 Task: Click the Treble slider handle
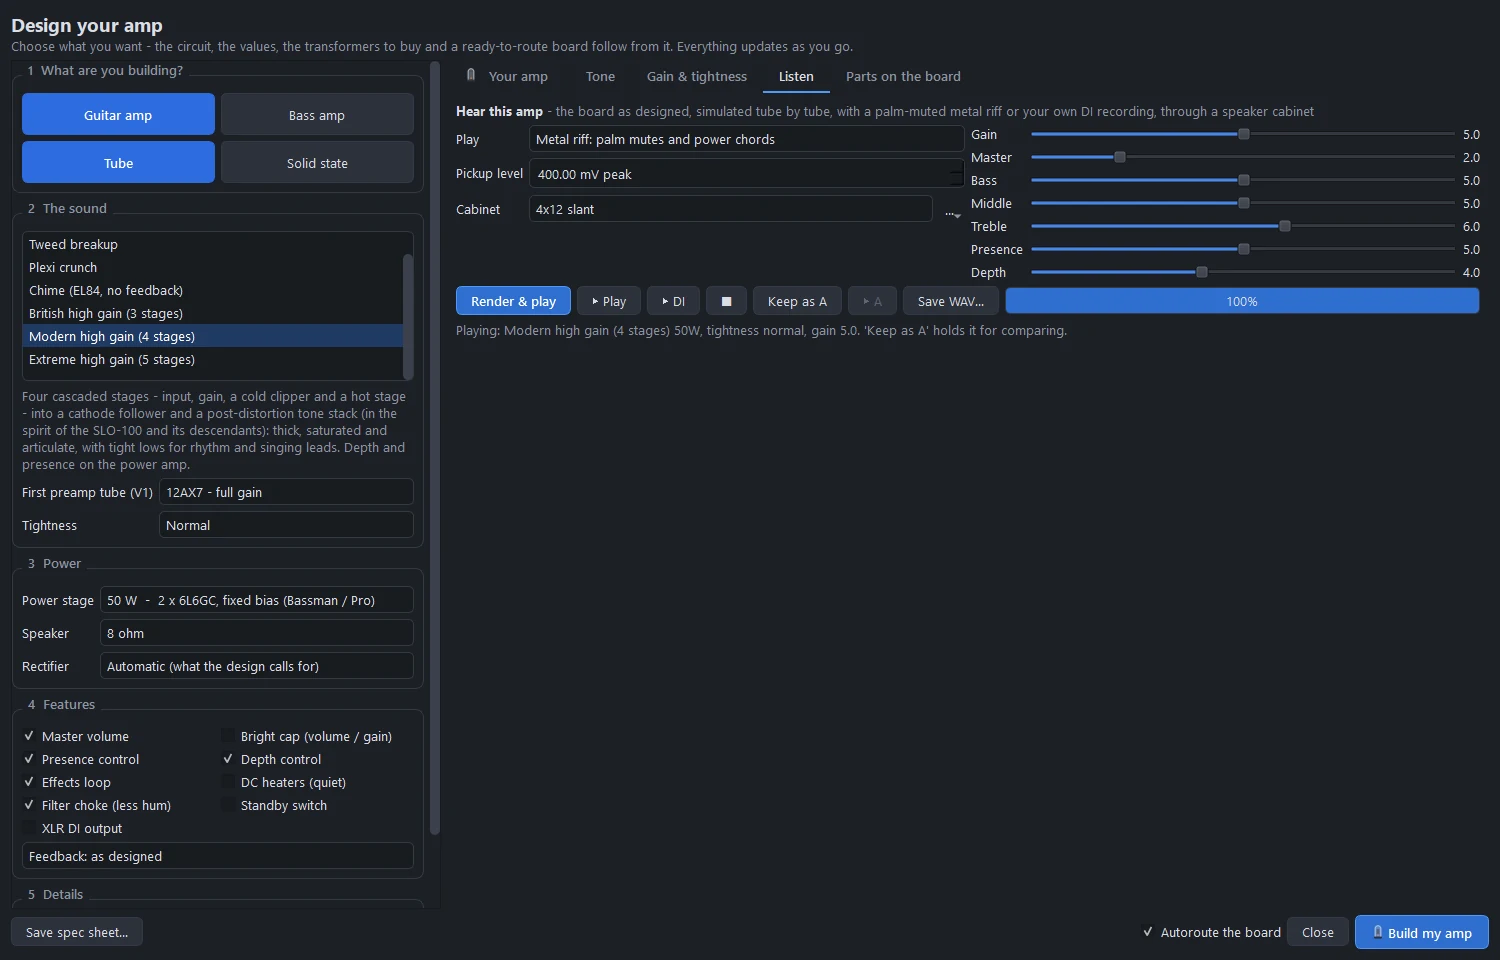1285,226
